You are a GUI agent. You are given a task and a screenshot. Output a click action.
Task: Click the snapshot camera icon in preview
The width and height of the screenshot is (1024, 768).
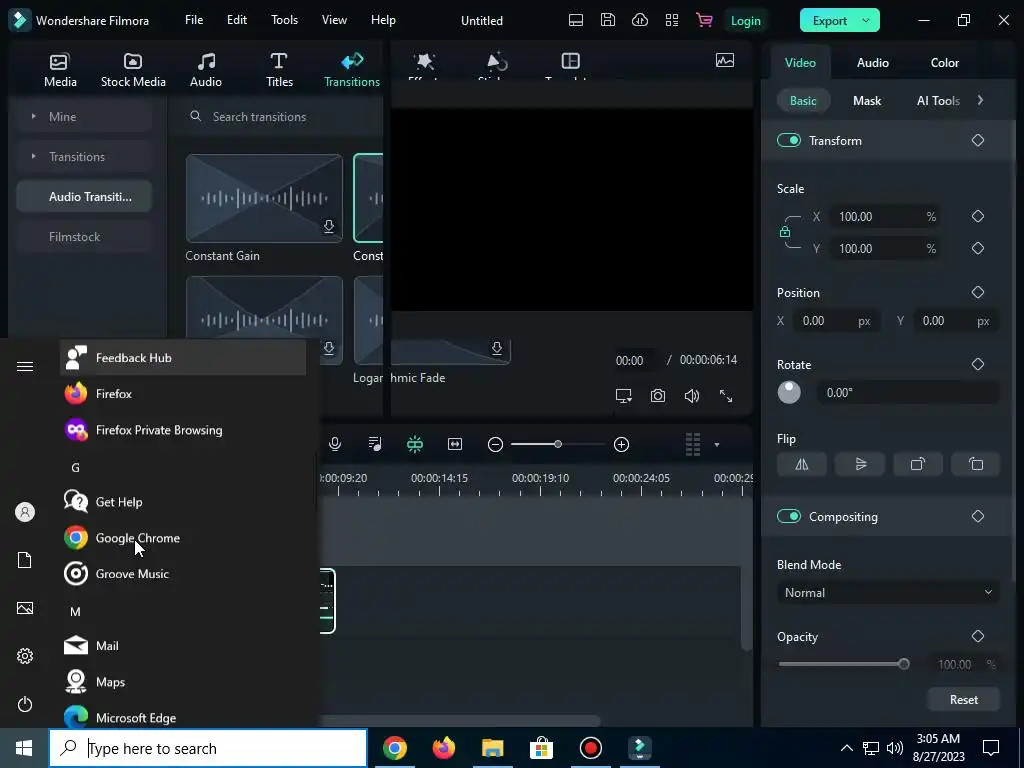[658, 396]
